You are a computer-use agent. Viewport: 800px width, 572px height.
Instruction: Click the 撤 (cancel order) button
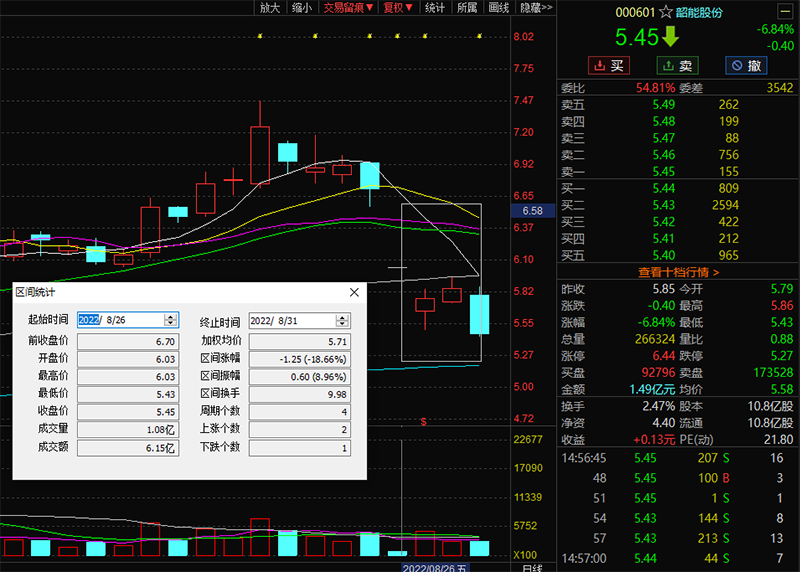pos(746,66)
